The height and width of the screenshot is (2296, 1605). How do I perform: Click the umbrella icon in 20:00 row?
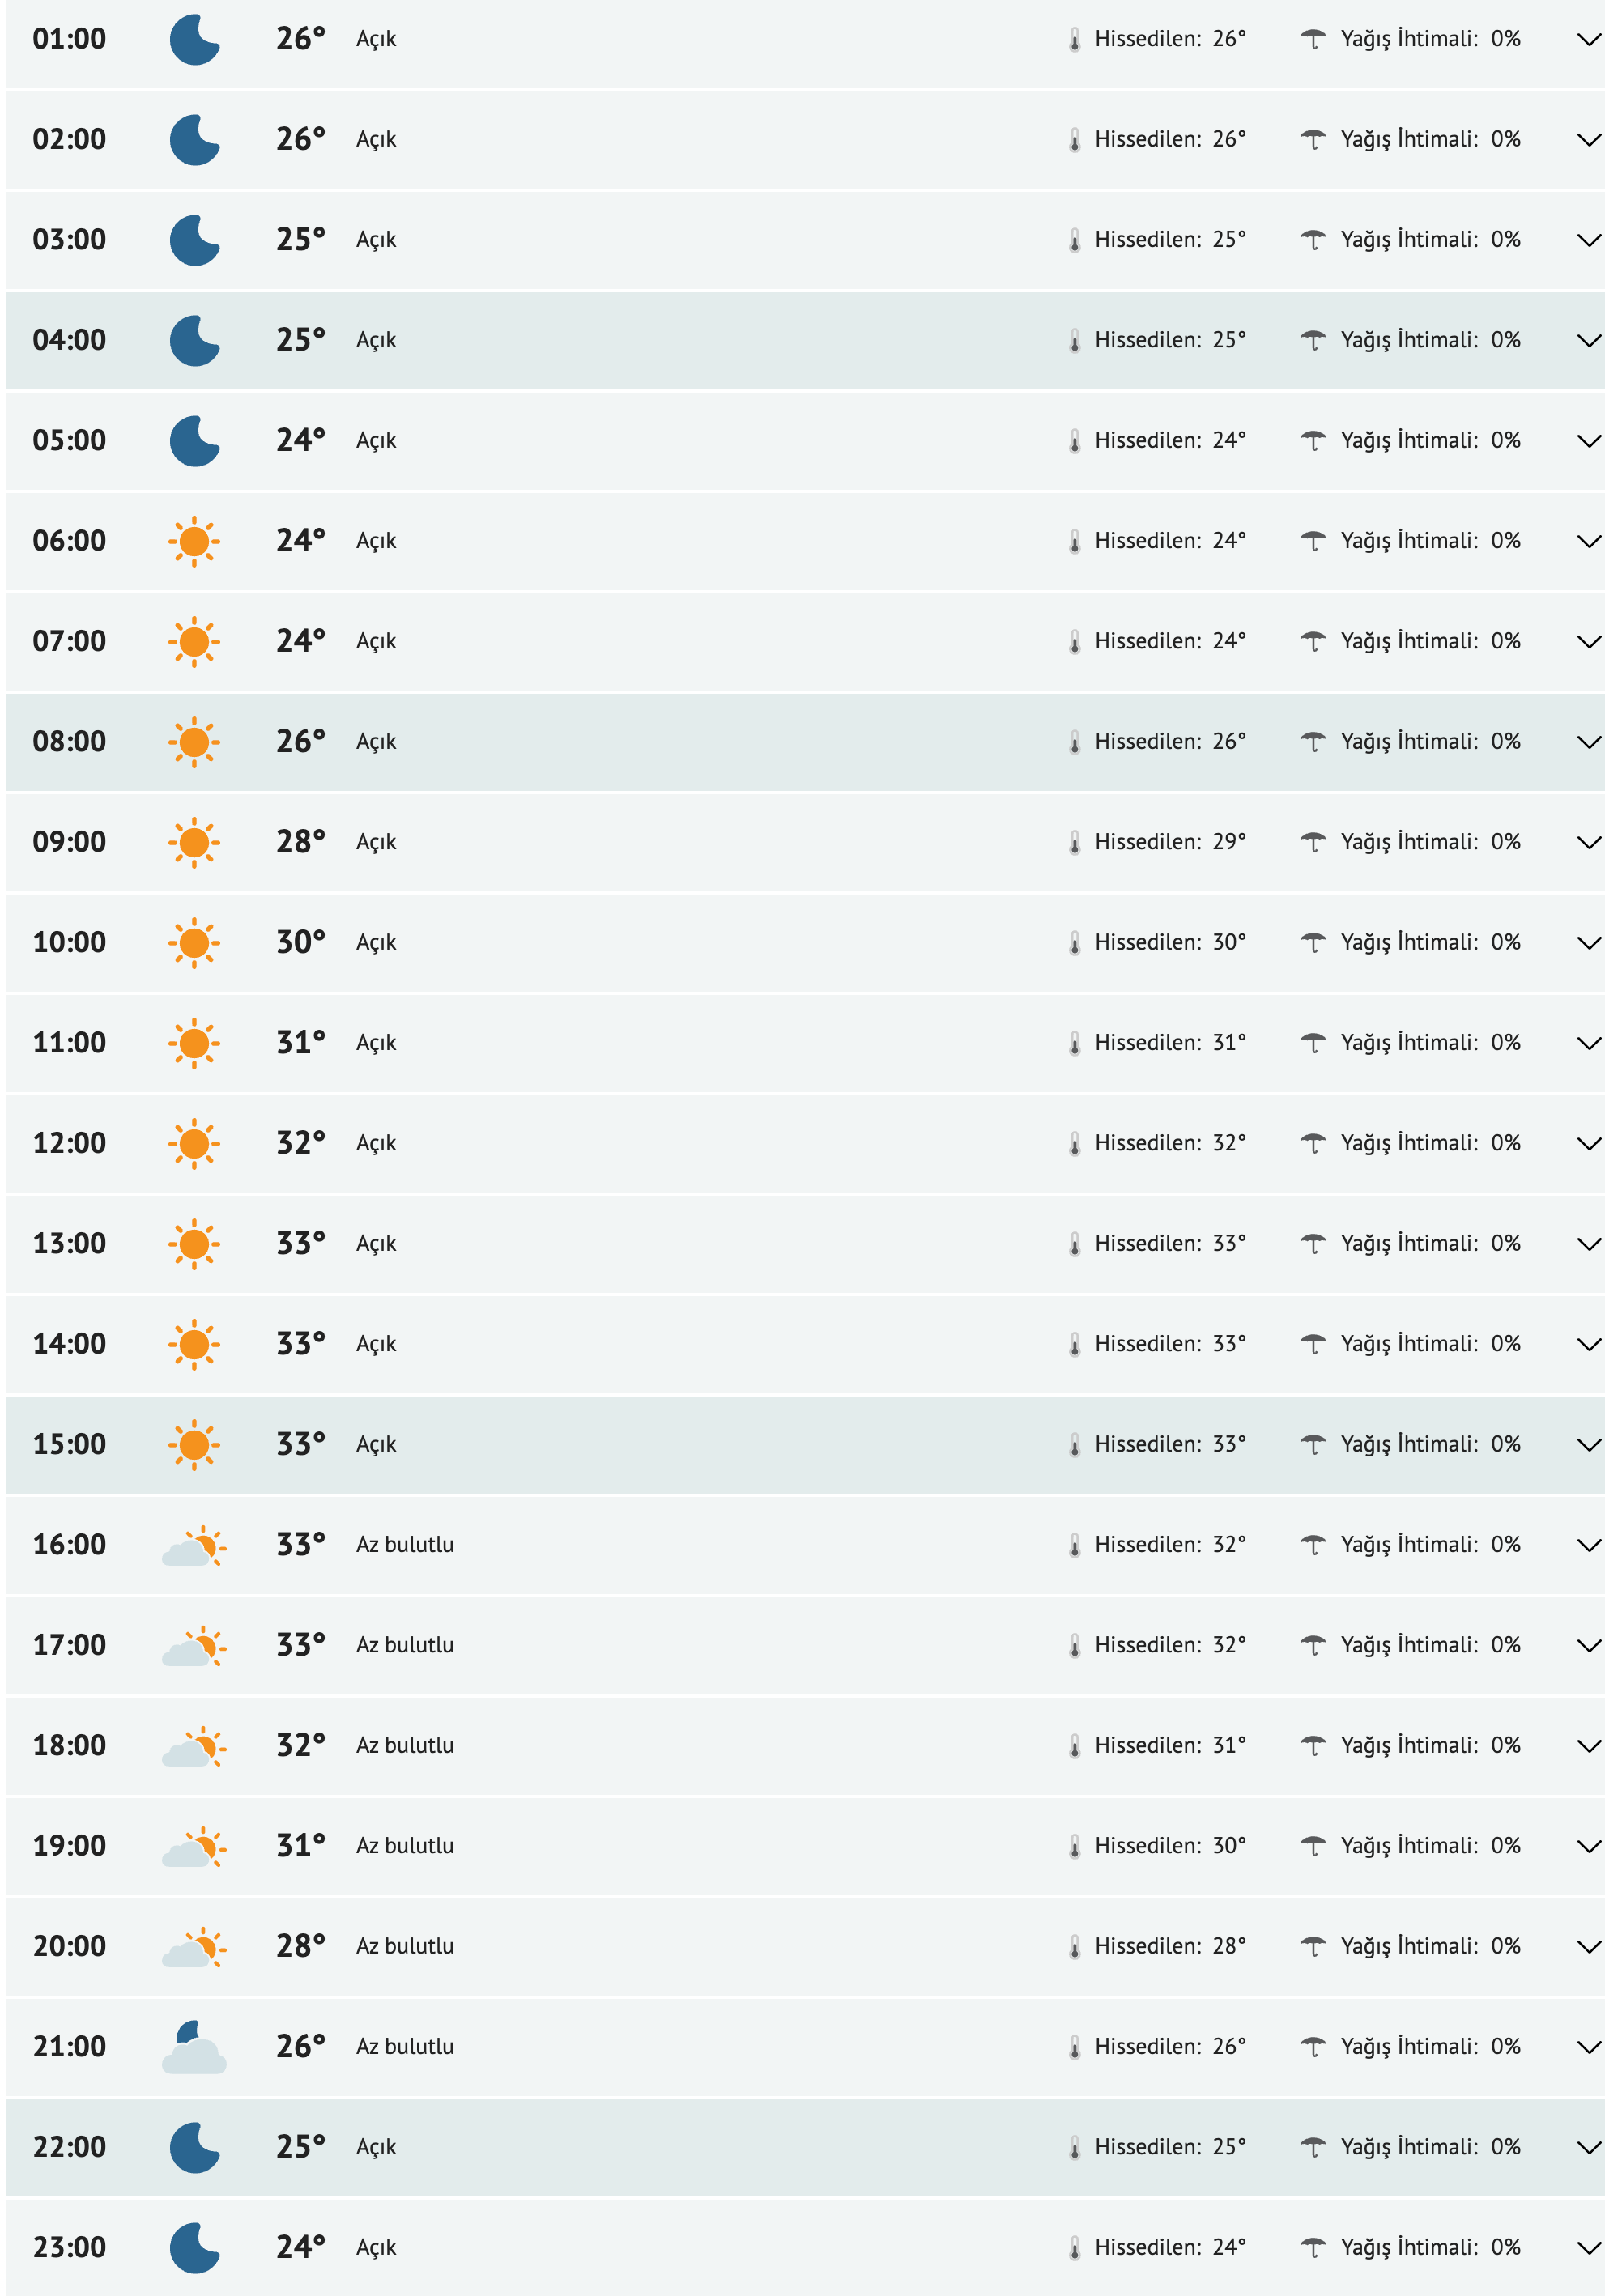1312,1947
